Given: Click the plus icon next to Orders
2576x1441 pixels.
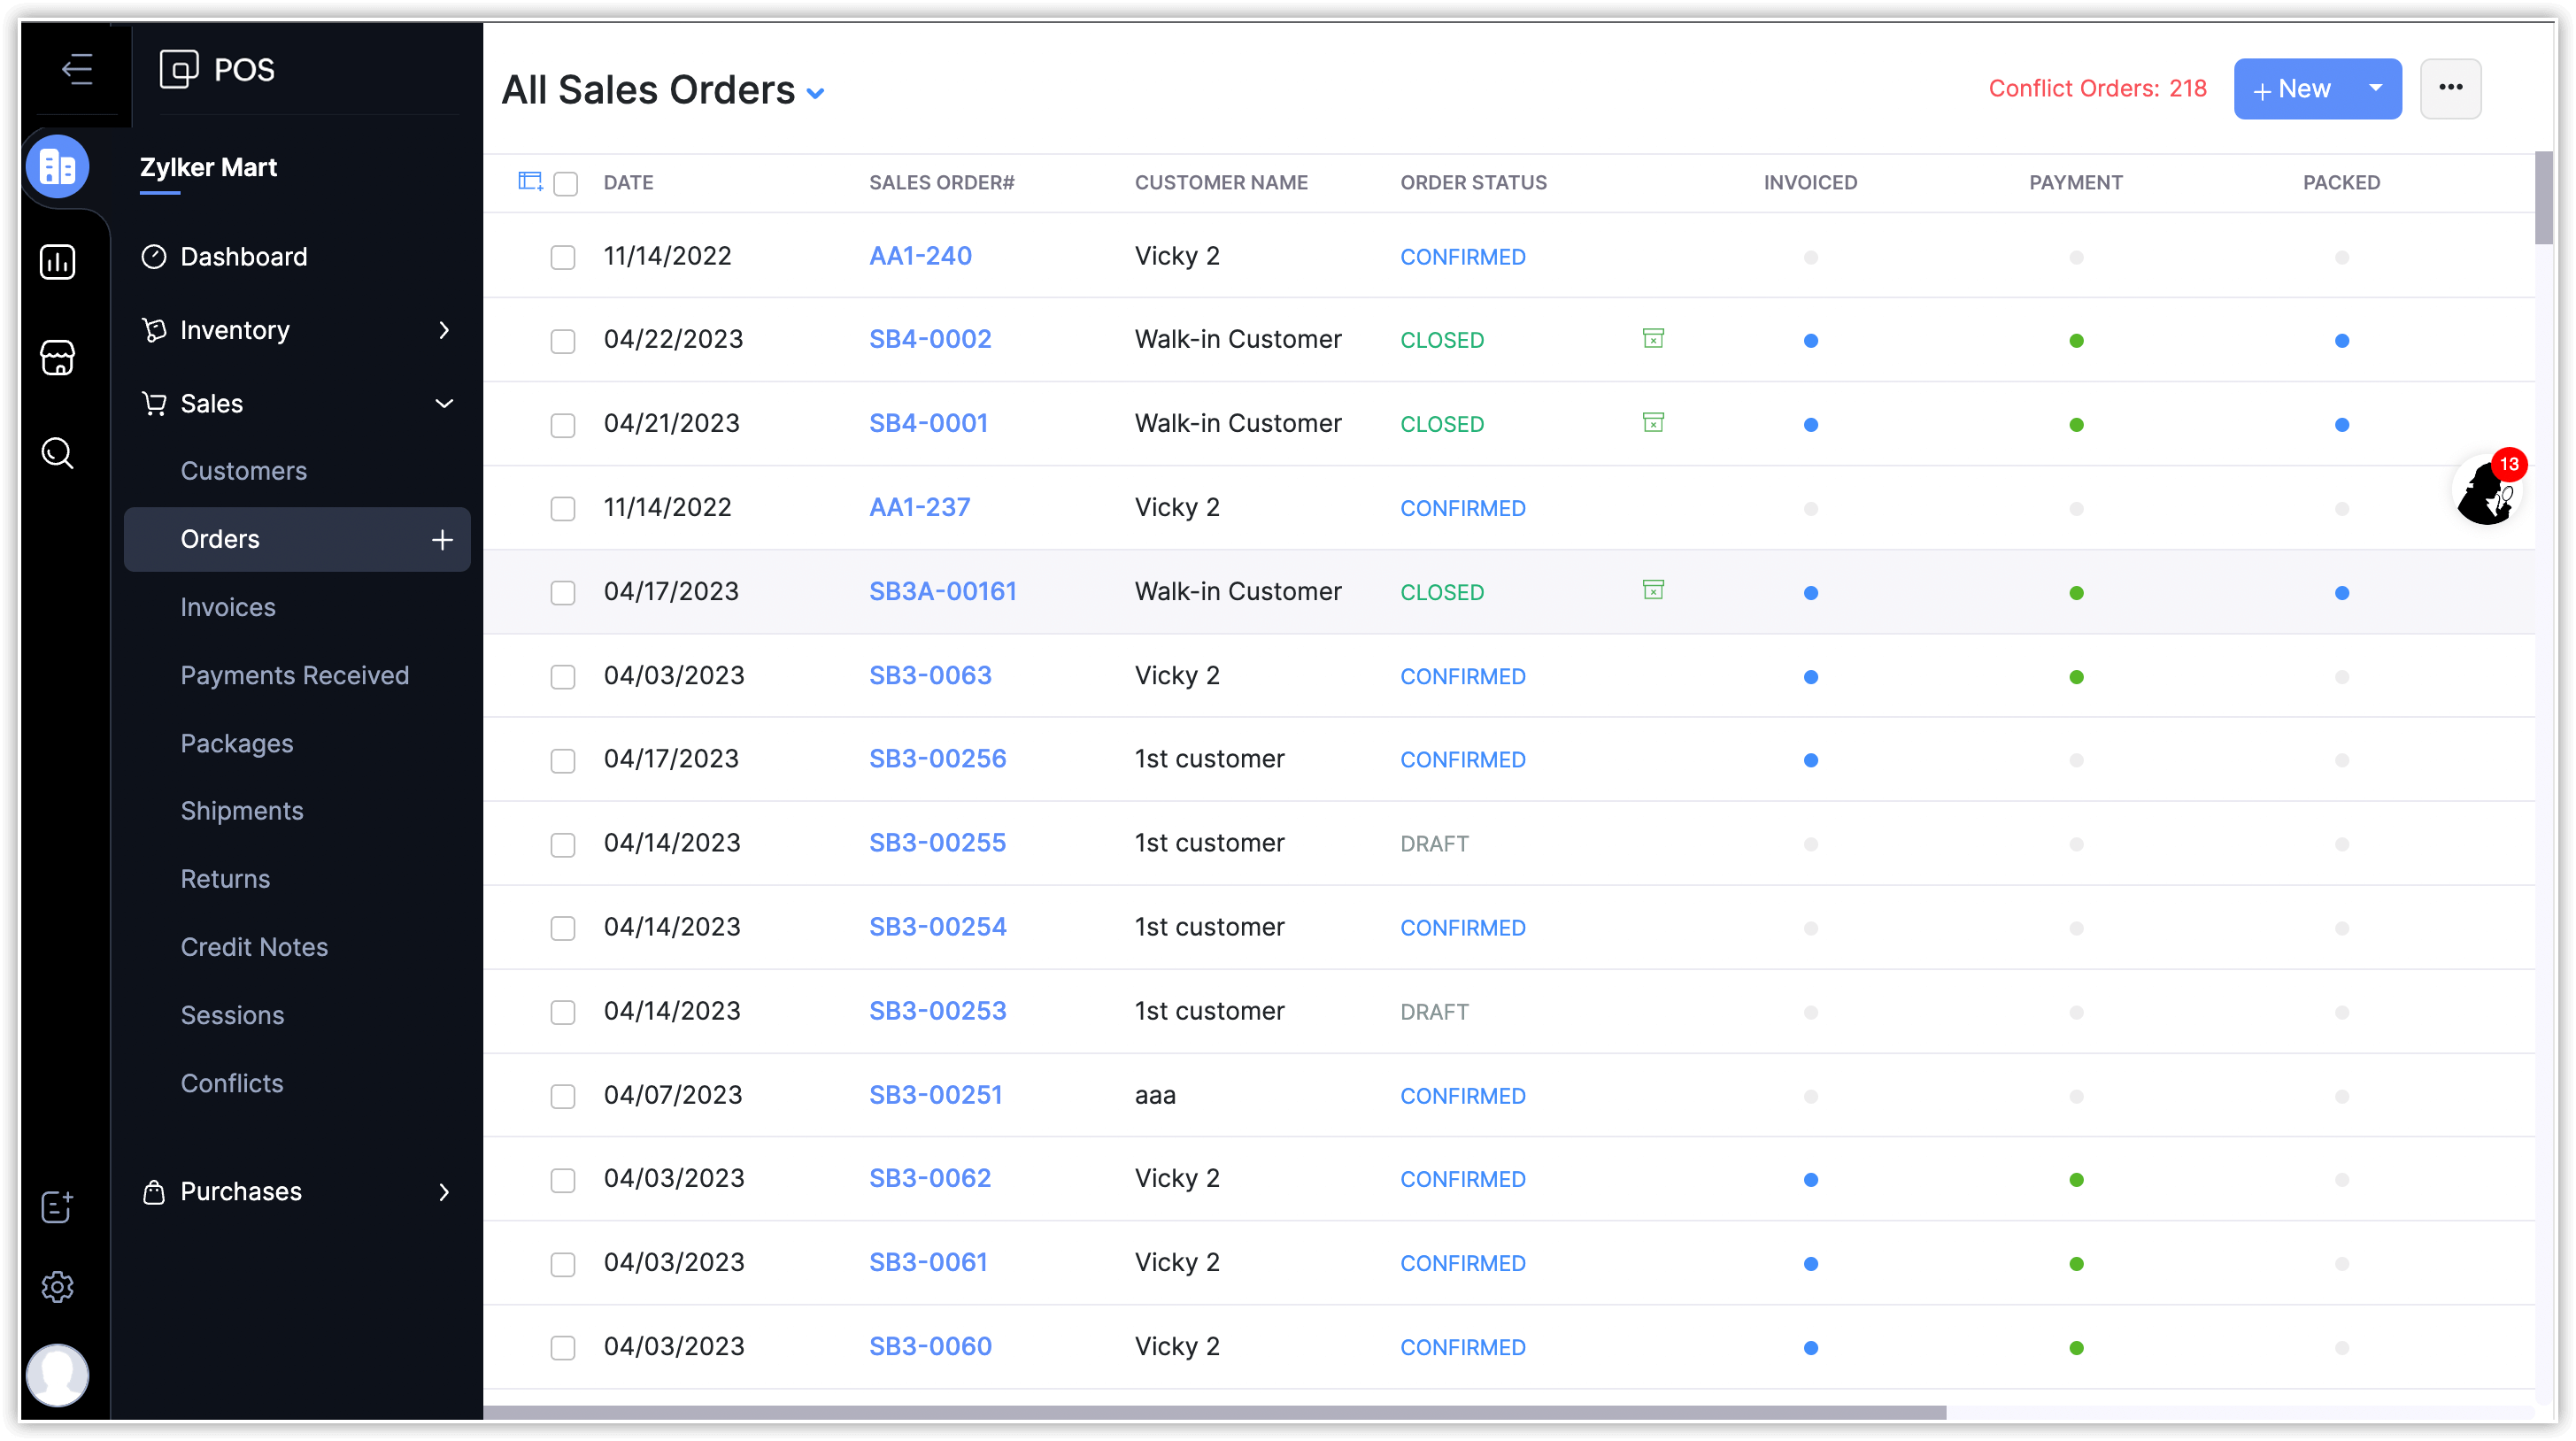Looking at the screenshot, I should pos(442,540).
